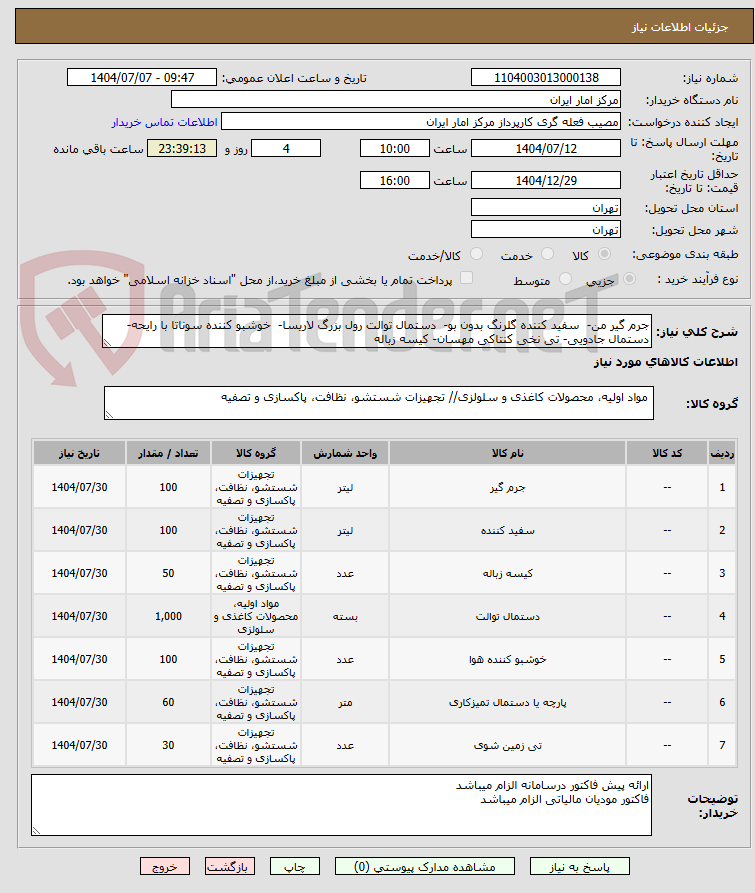This screenshot has width=755, height=893.
Task: Click the دستمال توالت item name
Action: 507,616
